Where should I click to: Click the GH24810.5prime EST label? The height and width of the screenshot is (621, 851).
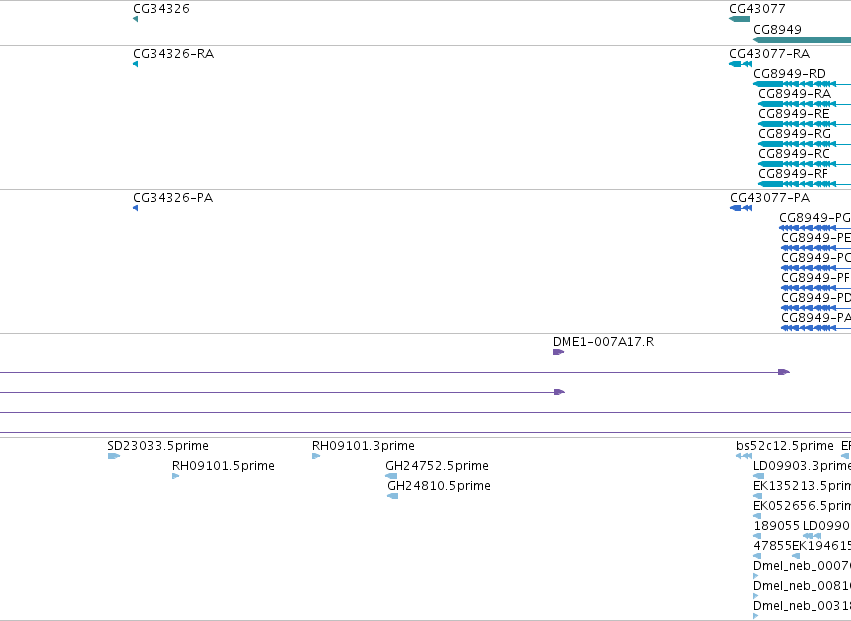pos(439,486)
